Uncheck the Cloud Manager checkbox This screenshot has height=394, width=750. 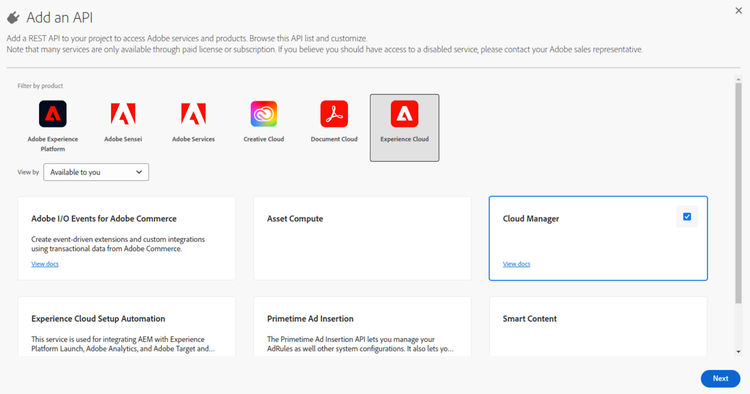point(687,217)
